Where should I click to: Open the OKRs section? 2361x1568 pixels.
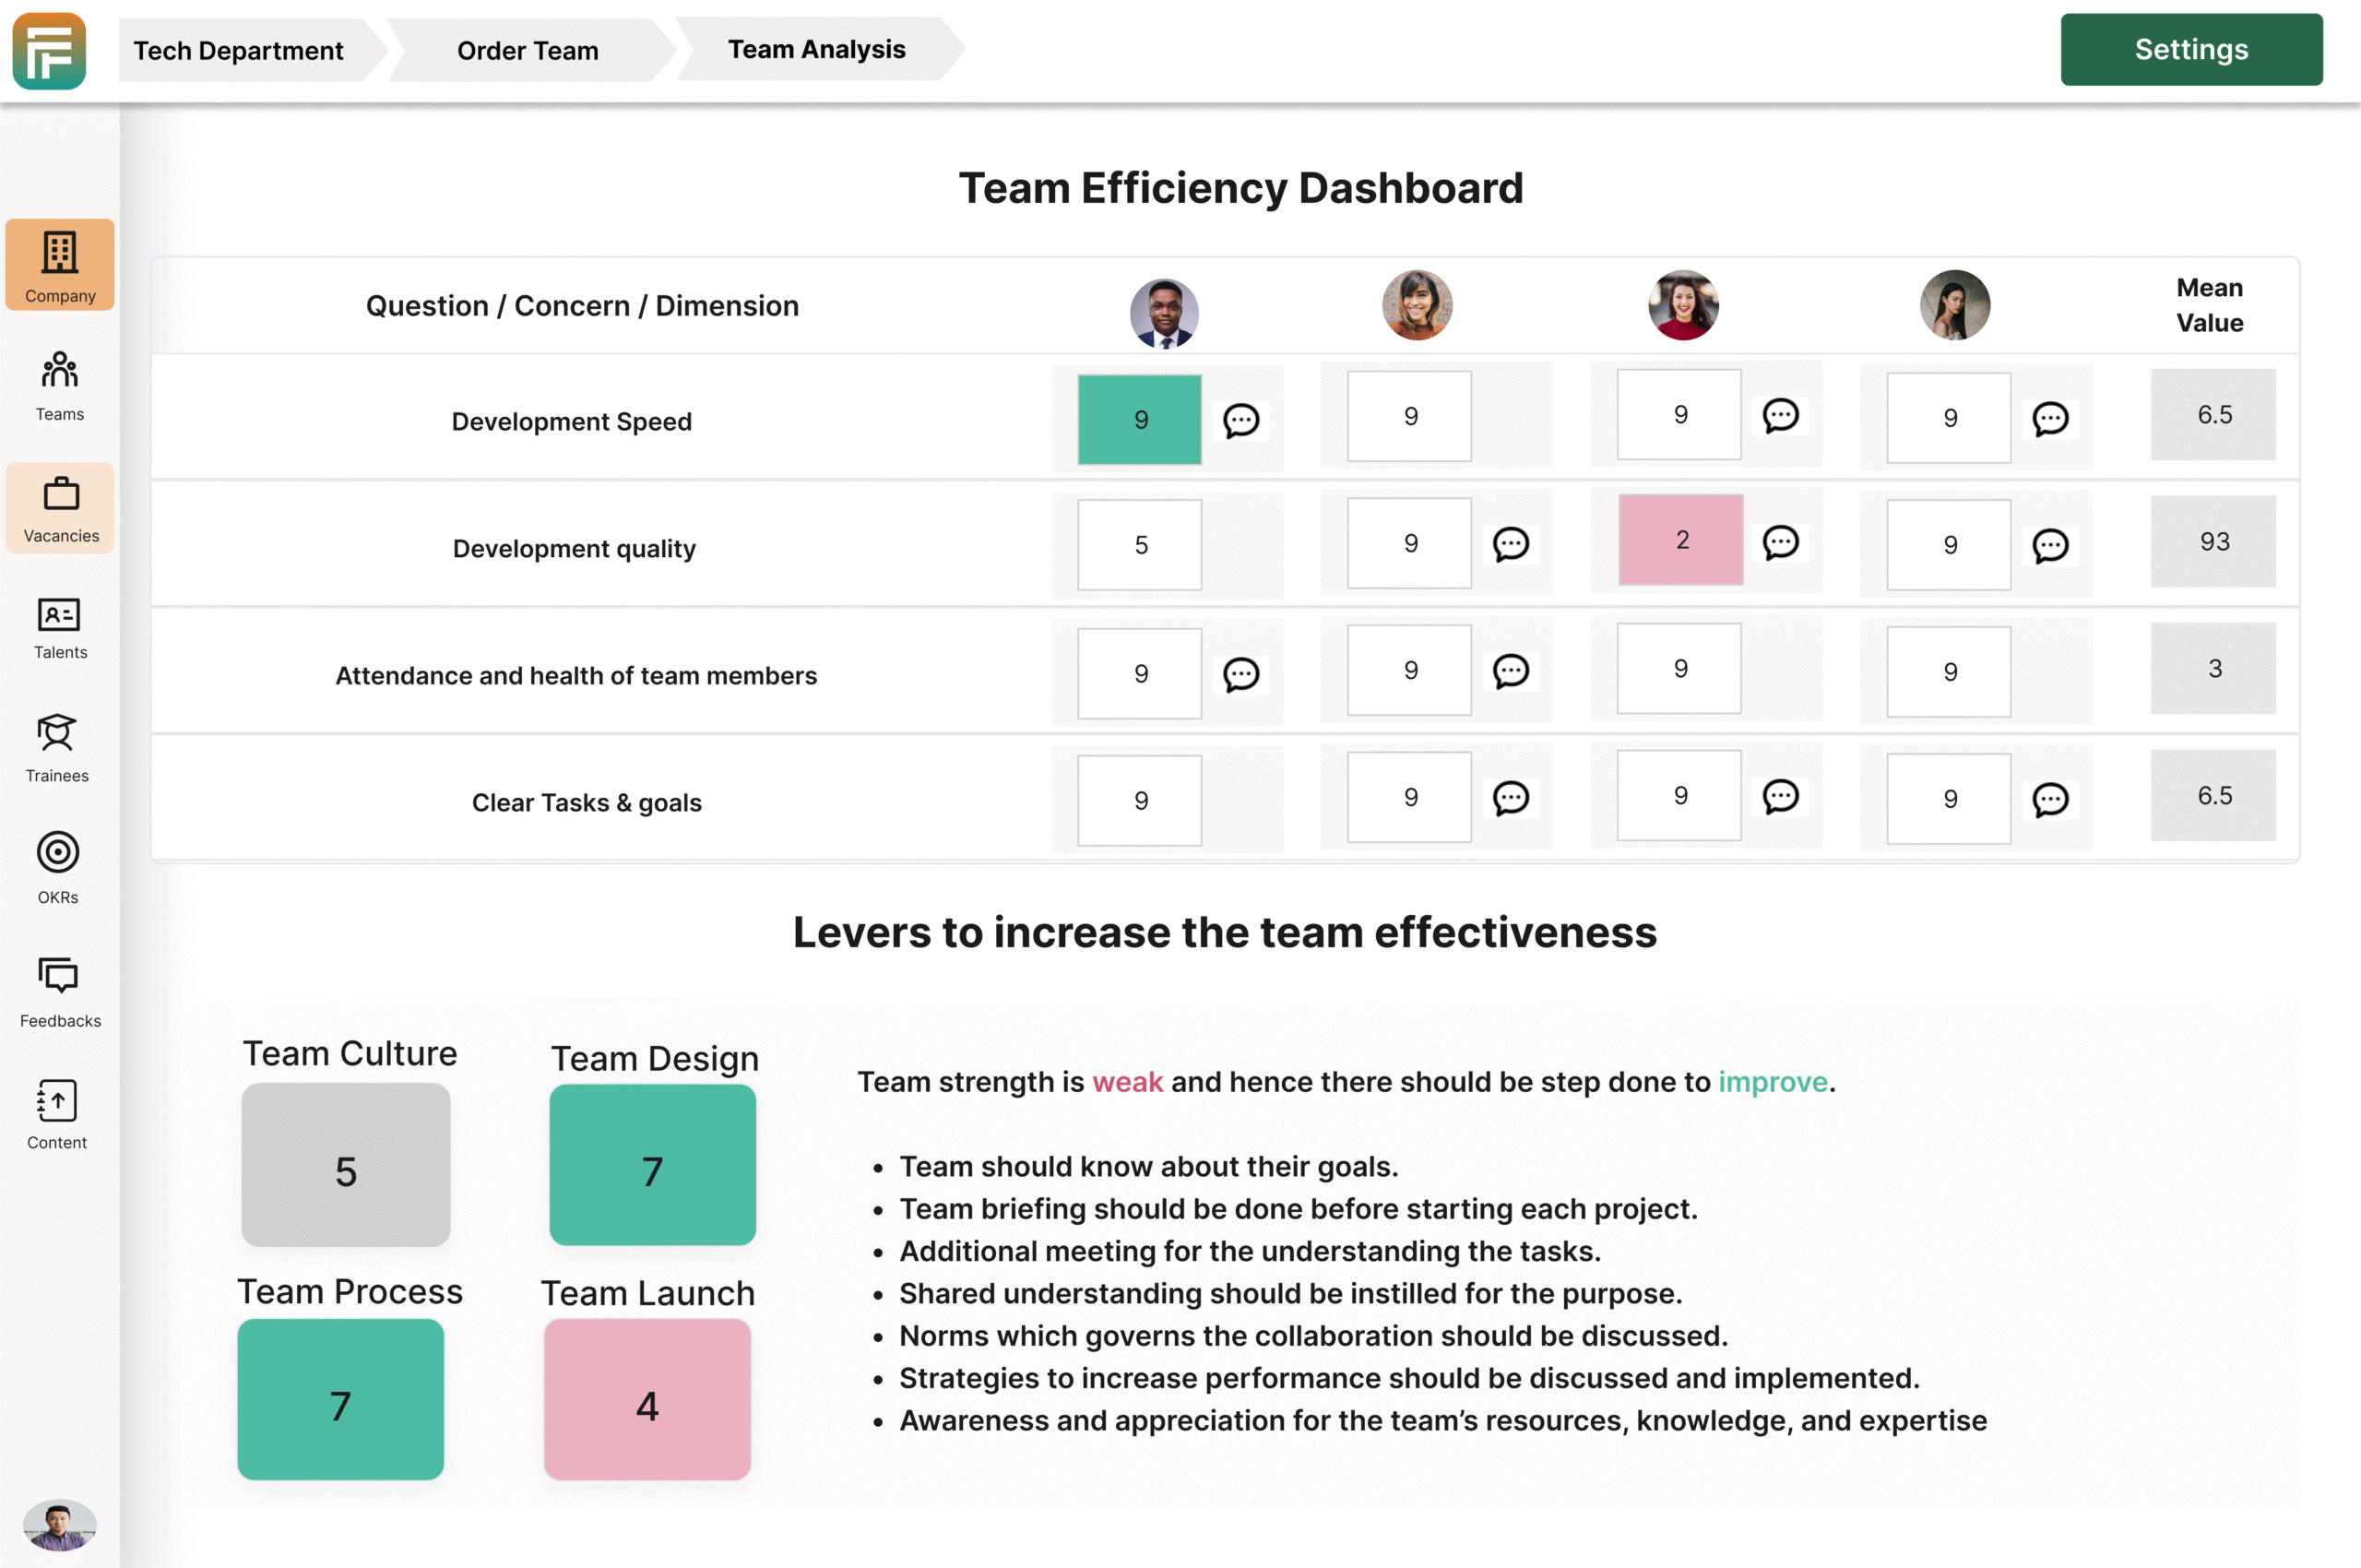pos(58,868)
